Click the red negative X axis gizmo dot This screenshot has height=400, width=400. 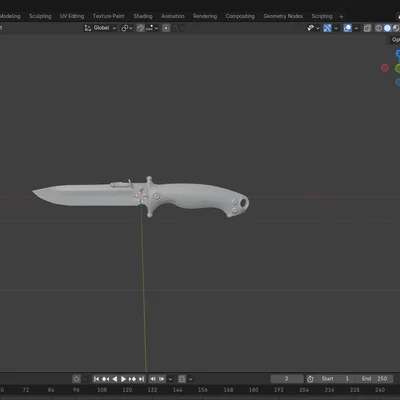pyautogui.click(x=385, y=68)
